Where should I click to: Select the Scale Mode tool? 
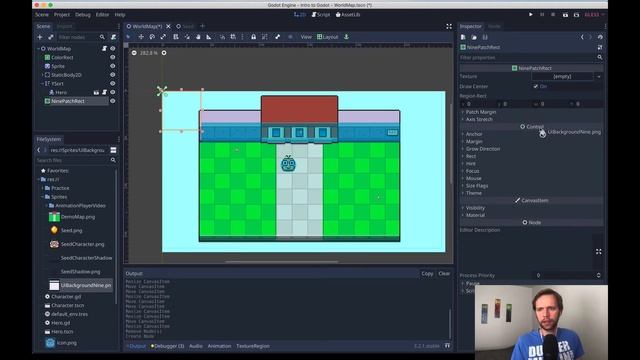[x=163, y=37]
